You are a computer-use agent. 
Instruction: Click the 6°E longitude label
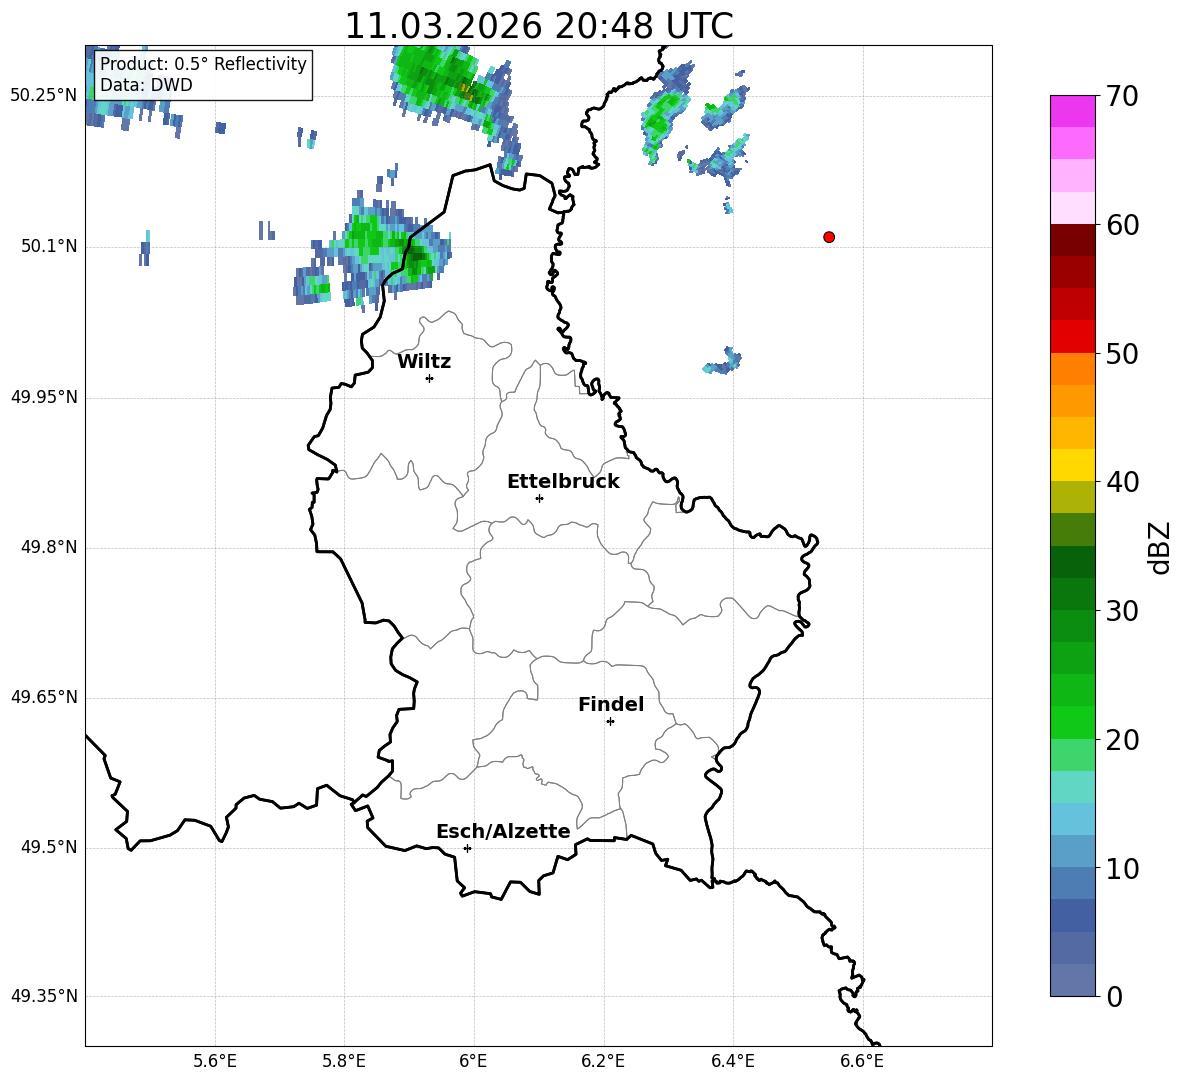point(473,1061)
